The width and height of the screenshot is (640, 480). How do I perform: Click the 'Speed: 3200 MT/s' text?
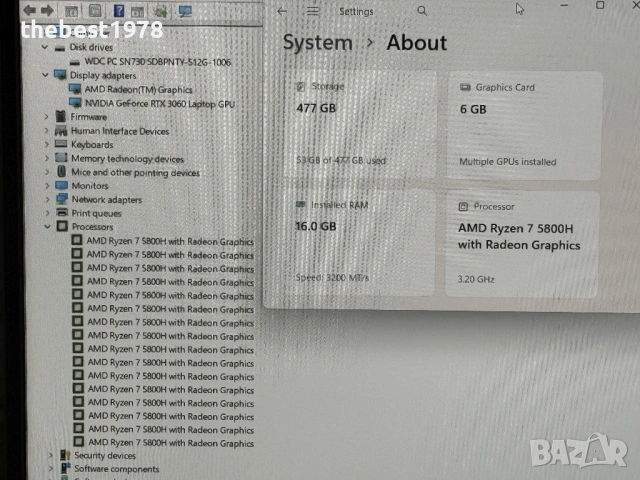(332, 278)
